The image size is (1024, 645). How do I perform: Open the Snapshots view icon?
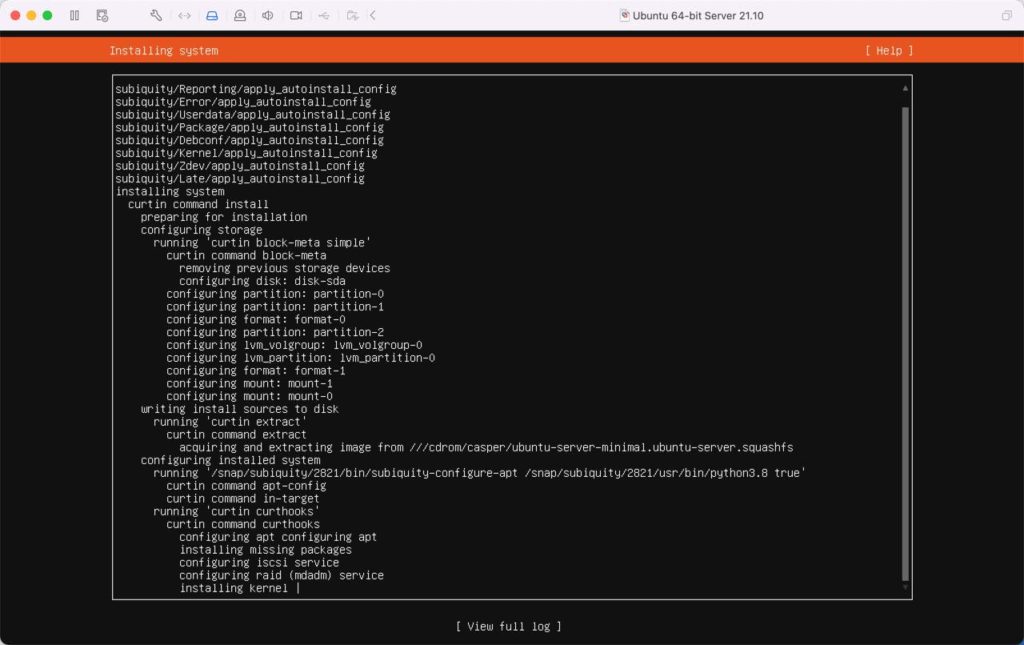[100, 15]
